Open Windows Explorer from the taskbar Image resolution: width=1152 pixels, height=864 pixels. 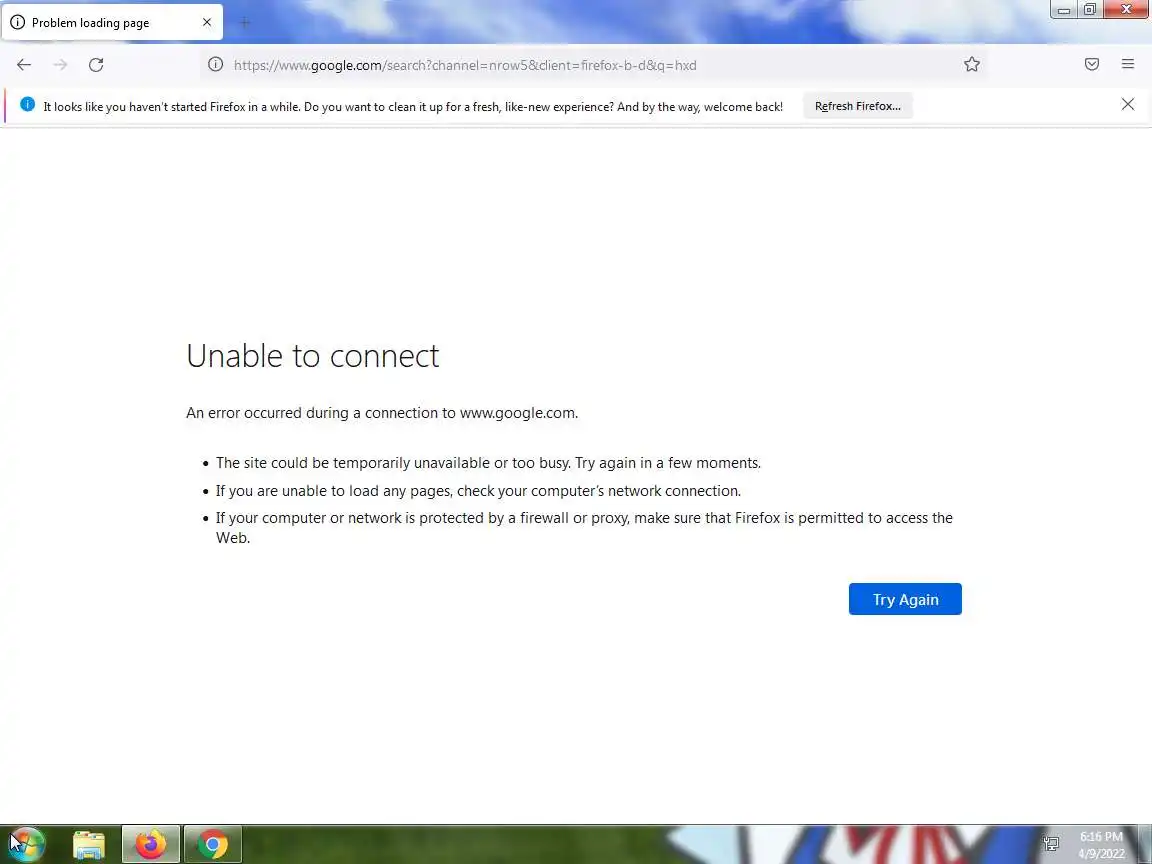pos(89,845)
